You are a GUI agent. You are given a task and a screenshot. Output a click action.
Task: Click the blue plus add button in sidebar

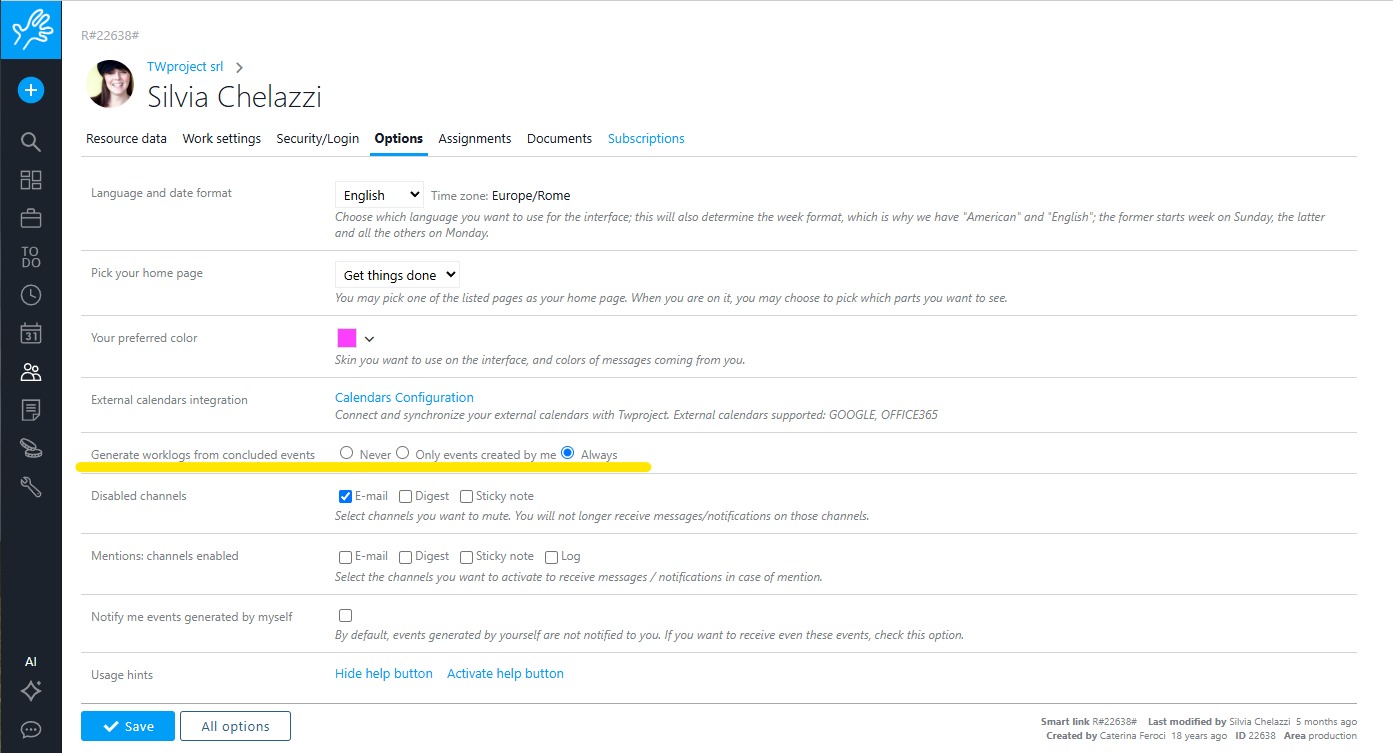point(31,90)
